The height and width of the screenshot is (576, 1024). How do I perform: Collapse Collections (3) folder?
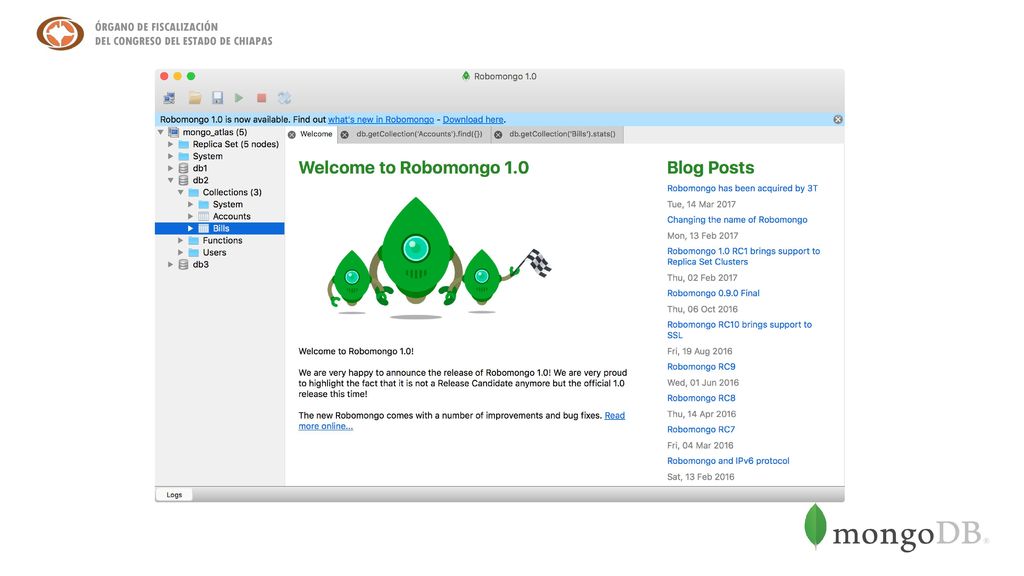pyautogui.click(x=181, y=193)
